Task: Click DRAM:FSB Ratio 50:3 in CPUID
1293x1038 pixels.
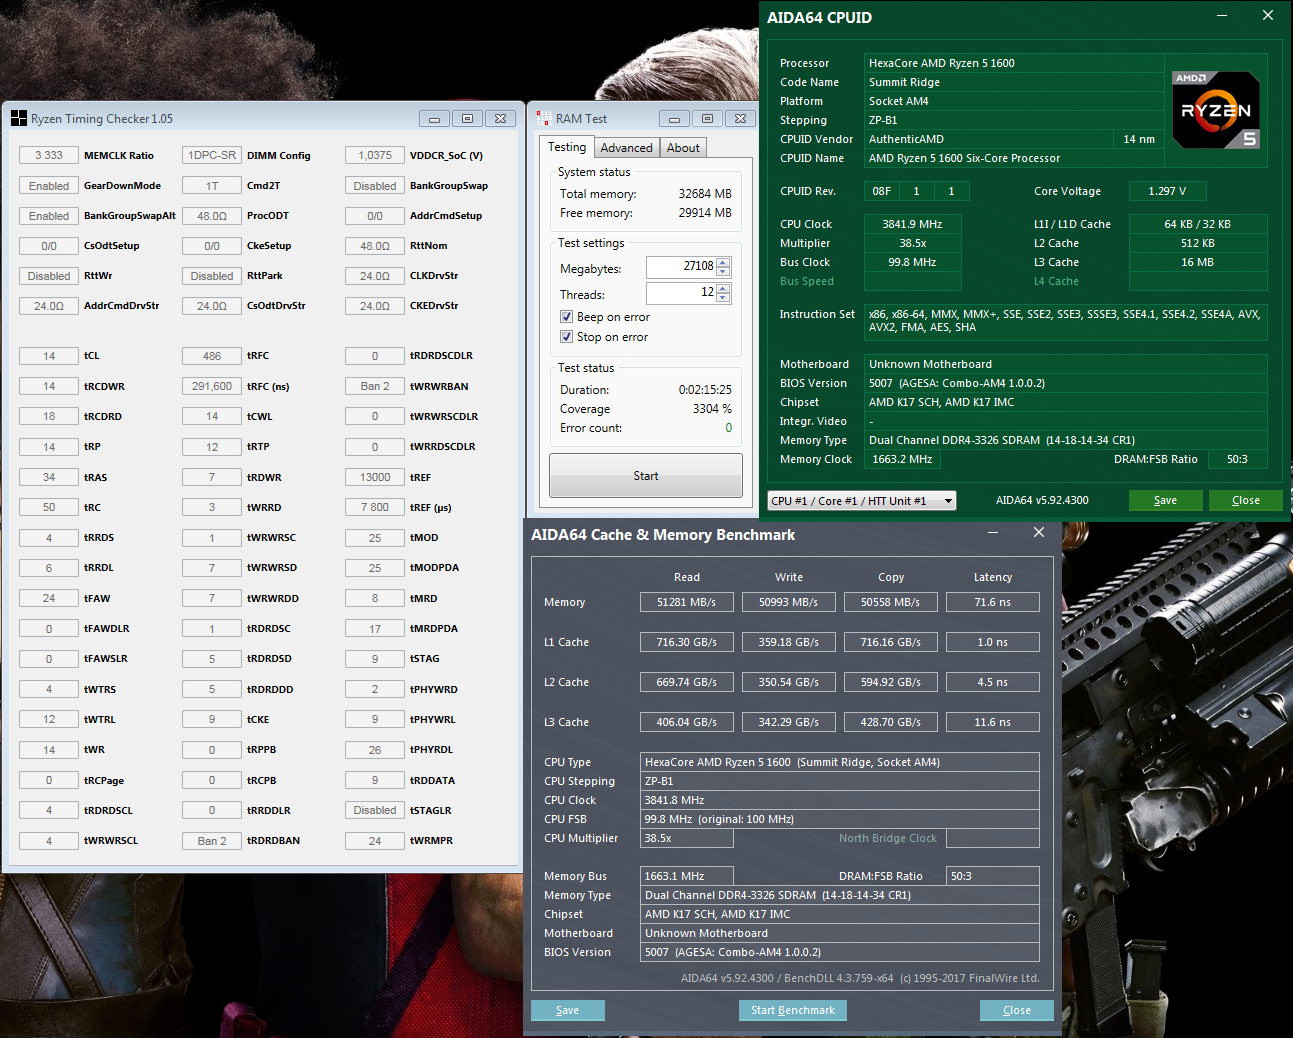Action: pyautogui.click(x=1237, y=459)
